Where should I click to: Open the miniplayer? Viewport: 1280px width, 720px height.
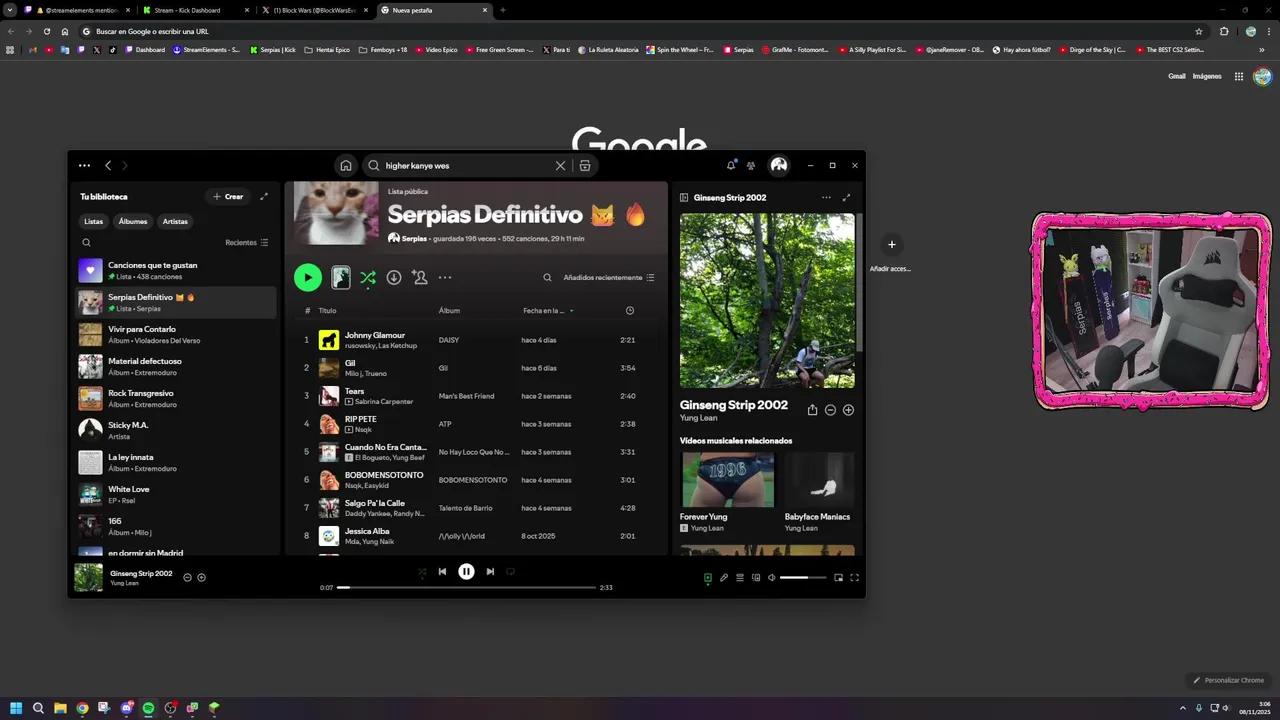[838, 578]
